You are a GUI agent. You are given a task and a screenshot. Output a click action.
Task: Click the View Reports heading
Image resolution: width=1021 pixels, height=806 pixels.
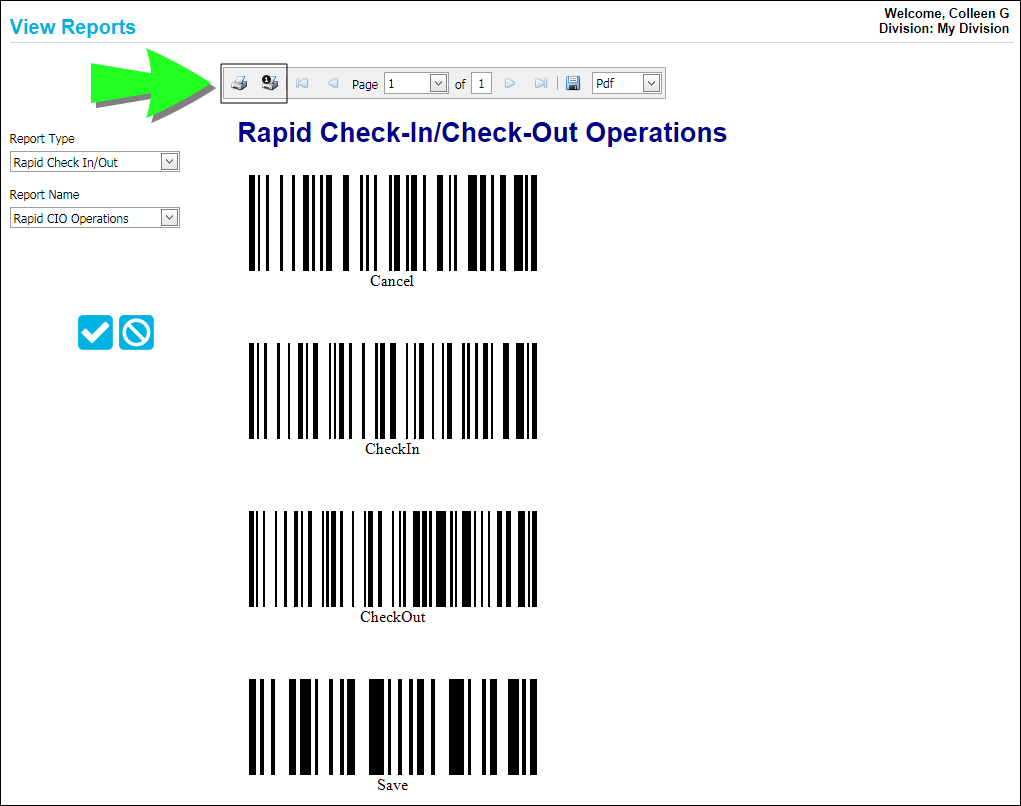tap(72, 27)
